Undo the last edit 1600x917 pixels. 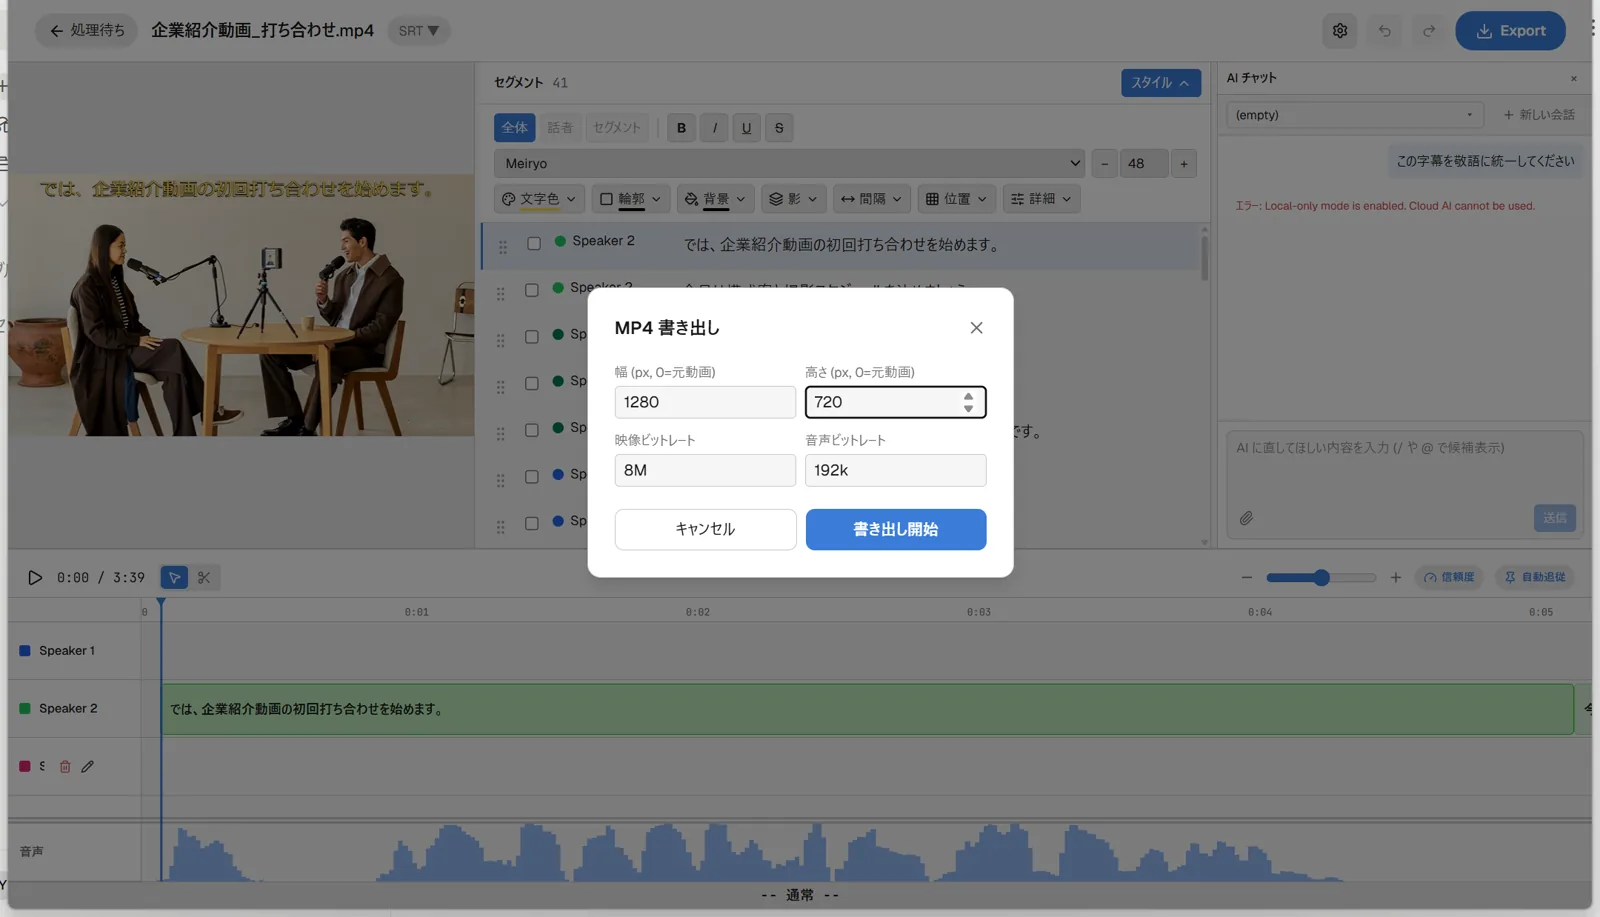(1385, 31)
